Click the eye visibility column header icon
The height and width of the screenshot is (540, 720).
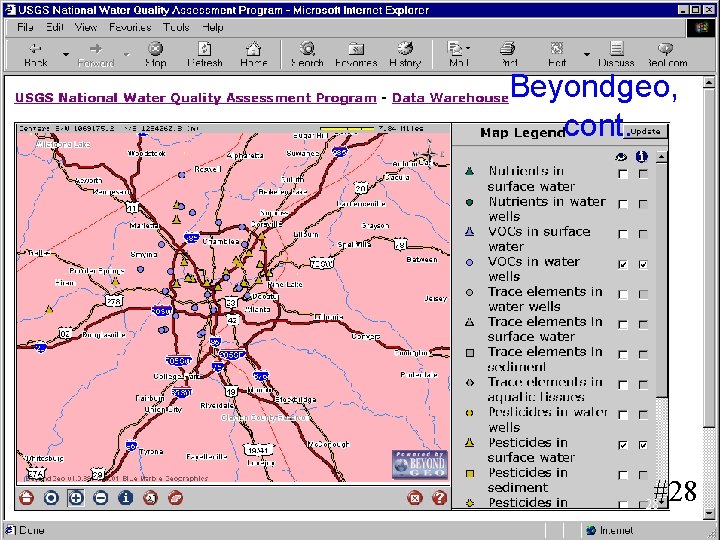(621, 157)
